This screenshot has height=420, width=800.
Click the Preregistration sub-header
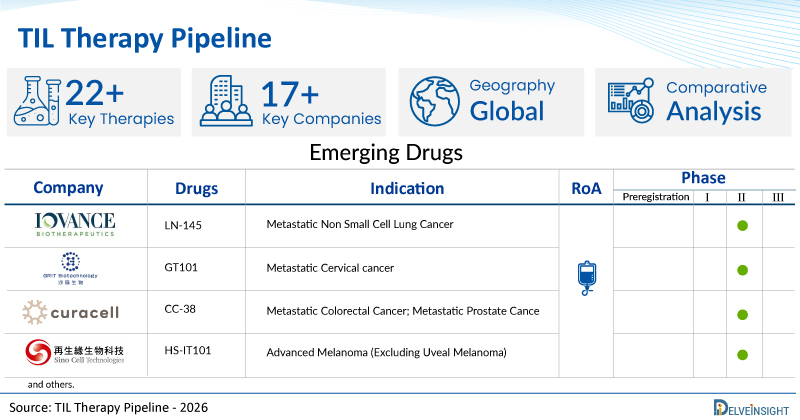(656, 197)
